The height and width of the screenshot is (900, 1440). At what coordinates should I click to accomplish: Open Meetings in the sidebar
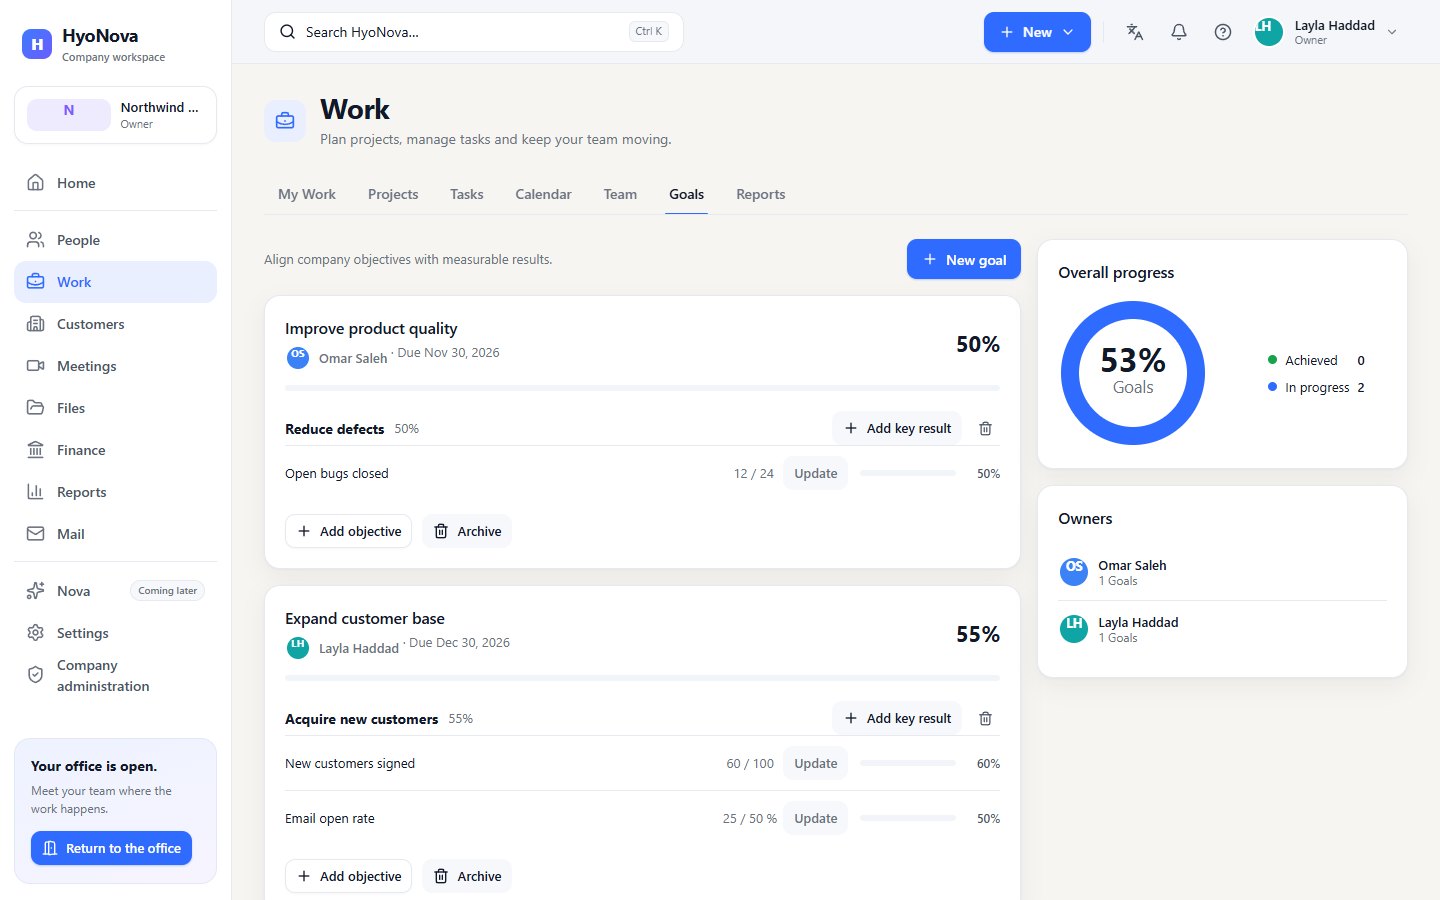click(115, 366)
